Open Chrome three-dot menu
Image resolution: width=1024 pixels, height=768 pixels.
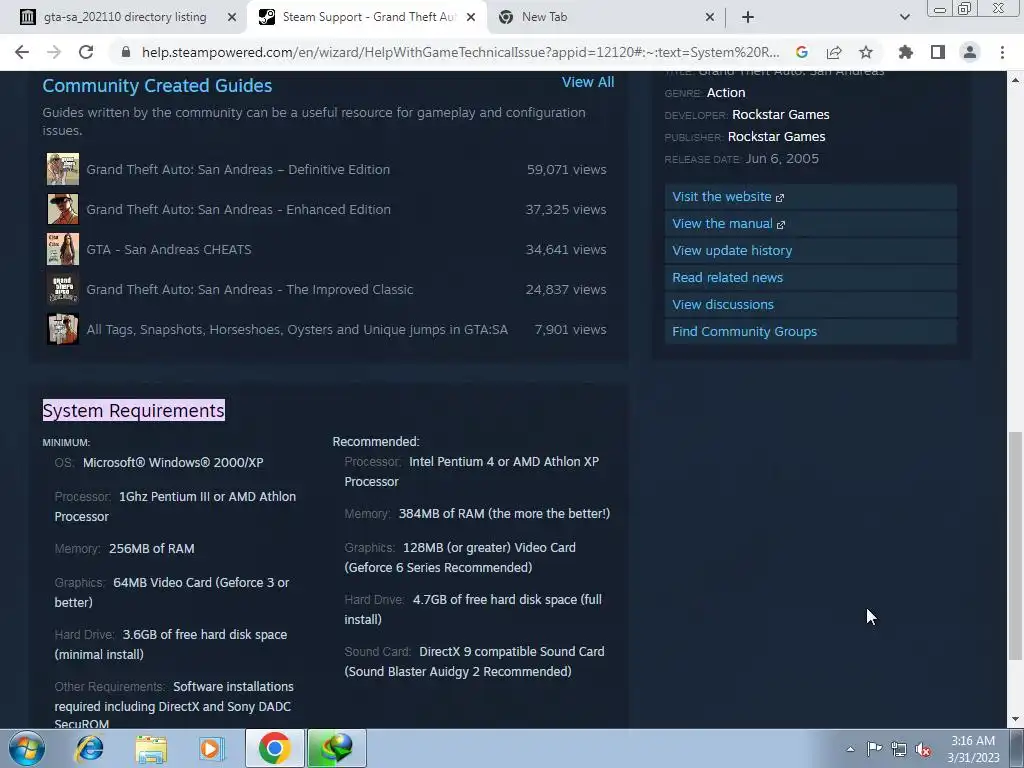point(1002,52)
